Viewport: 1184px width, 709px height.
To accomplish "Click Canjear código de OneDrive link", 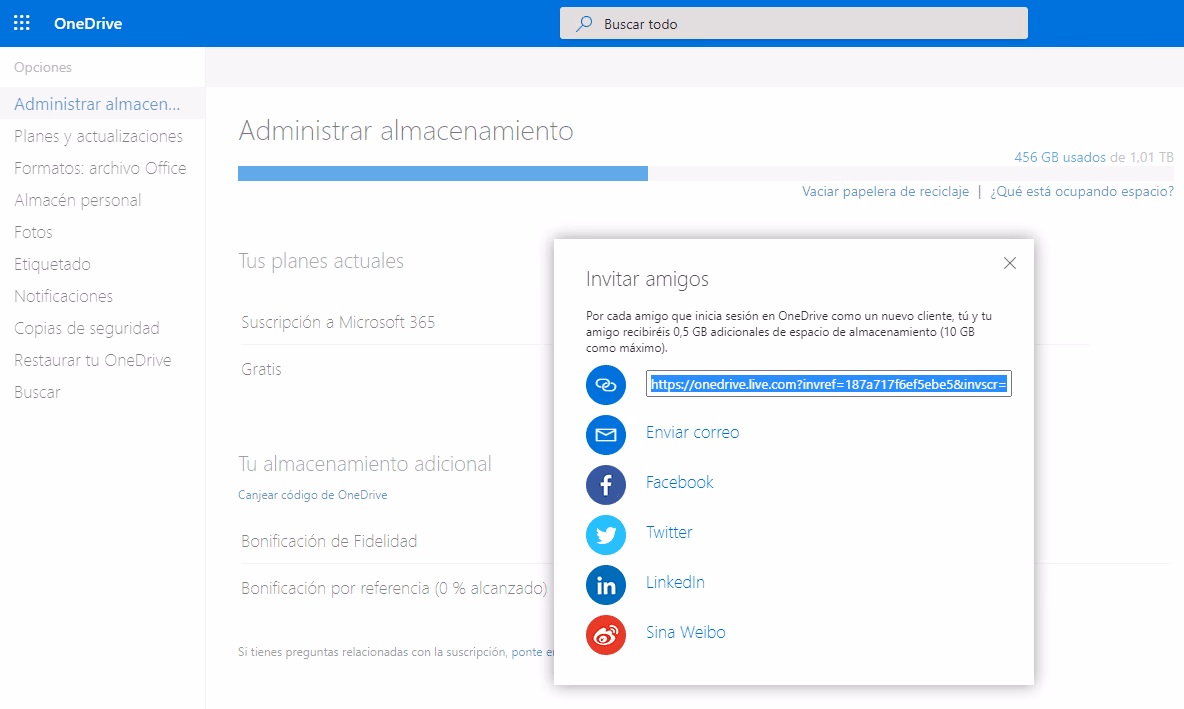I will click(313, 495).
